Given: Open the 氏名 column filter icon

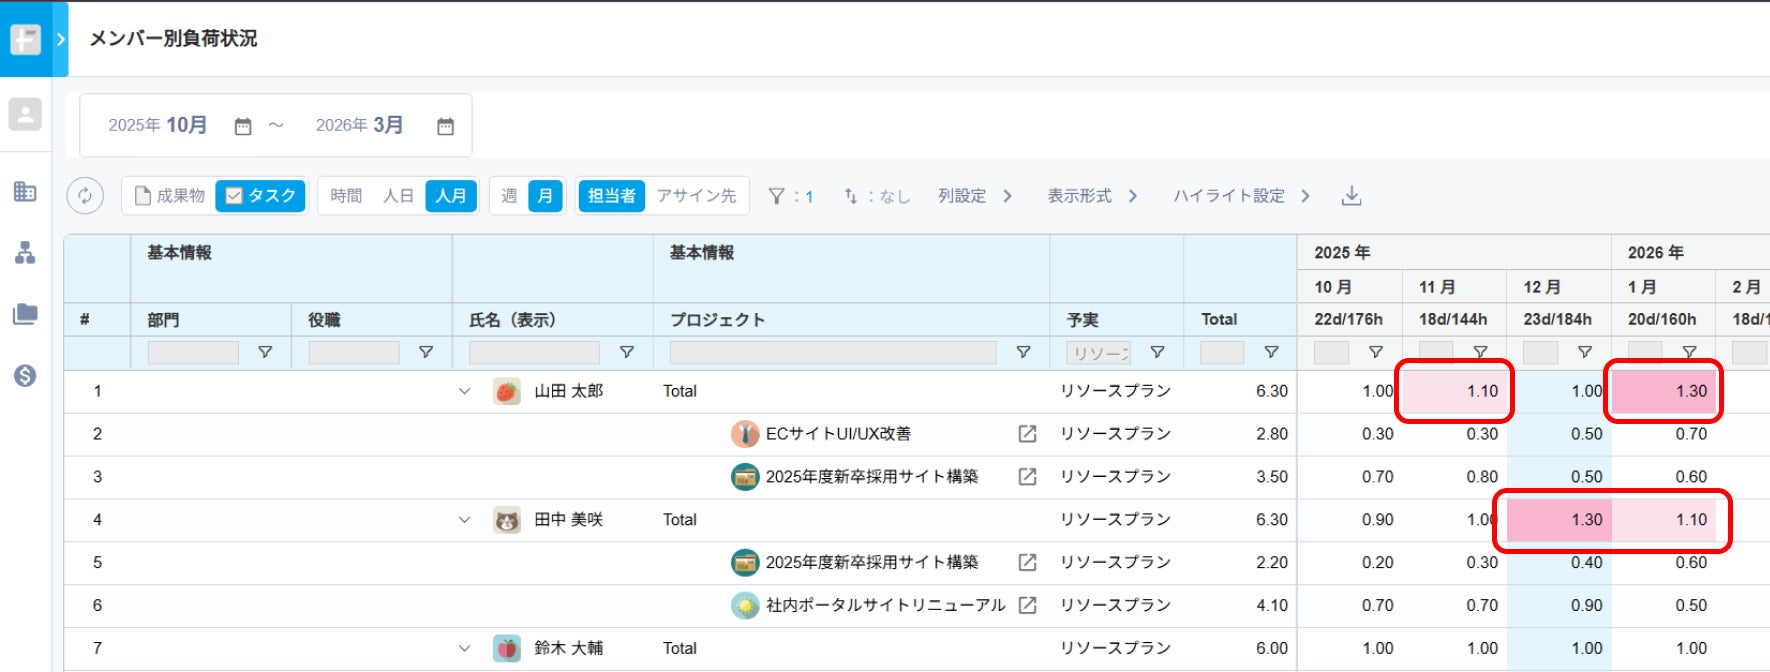Looking at the screenshot, I should [627, 352].
